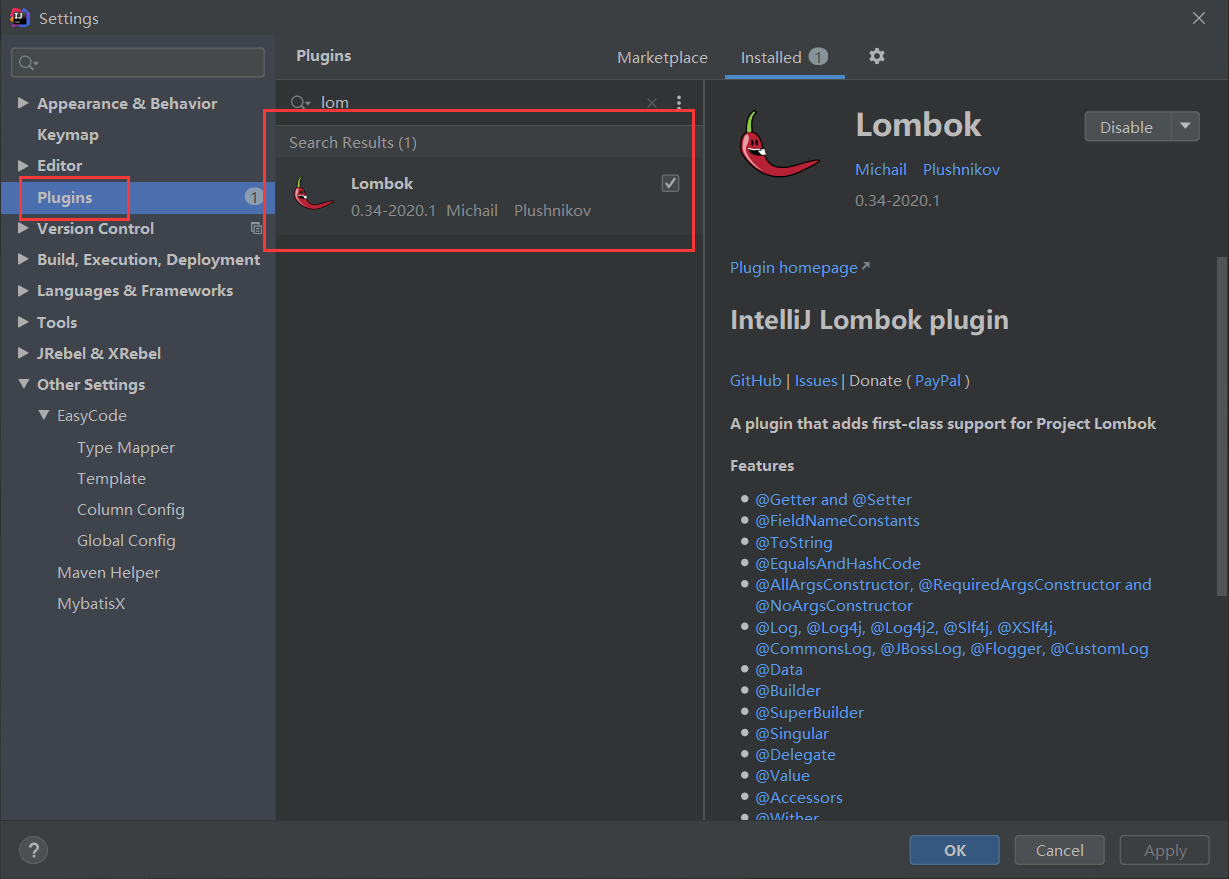Click the OK button
1229x879 pixels.
(x=955, y=850)
